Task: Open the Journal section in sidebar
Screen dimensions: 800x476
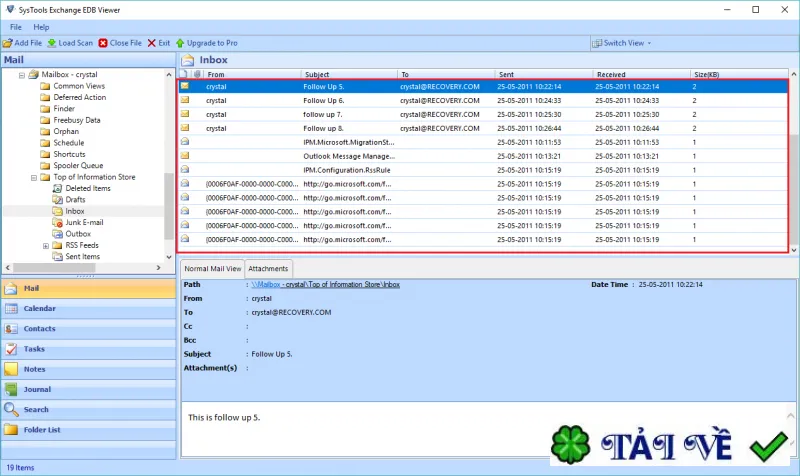Action: [89, 389]
